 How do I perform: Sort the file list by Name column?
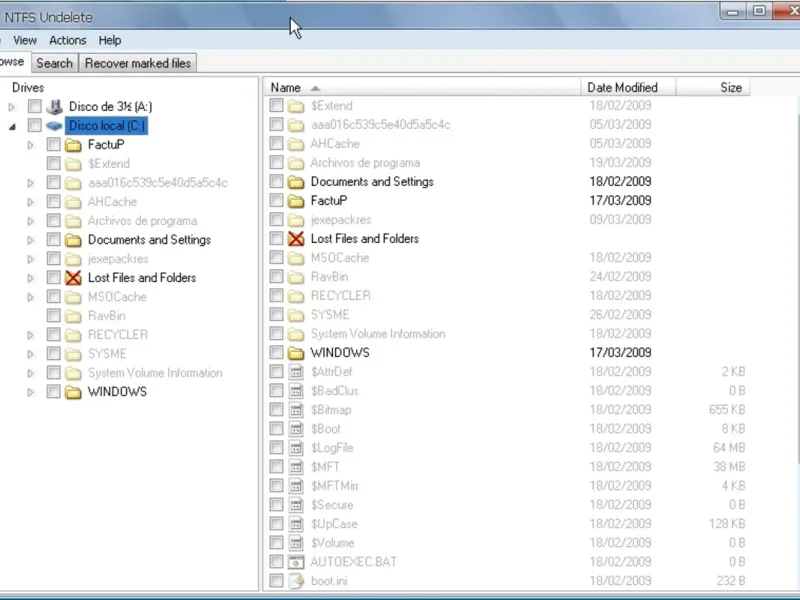pyautogui.click(x=422, y=88)
